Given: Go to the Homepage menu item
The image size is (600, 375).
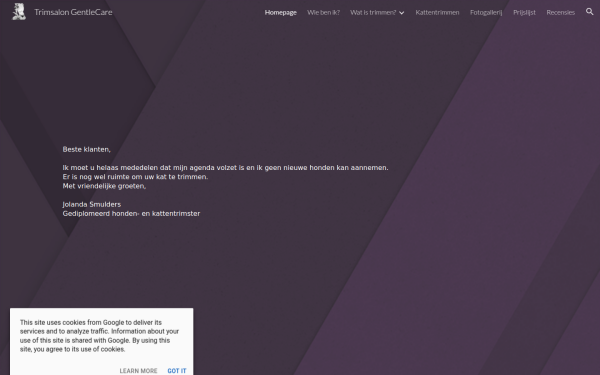Looking at the screenshot, I should click(x=280, y=12).
